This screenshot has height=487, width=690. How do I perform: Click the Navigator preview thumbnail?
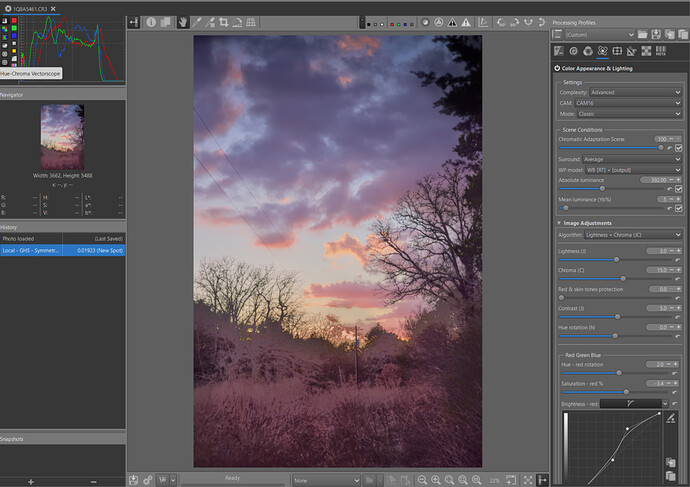[62, 137]
